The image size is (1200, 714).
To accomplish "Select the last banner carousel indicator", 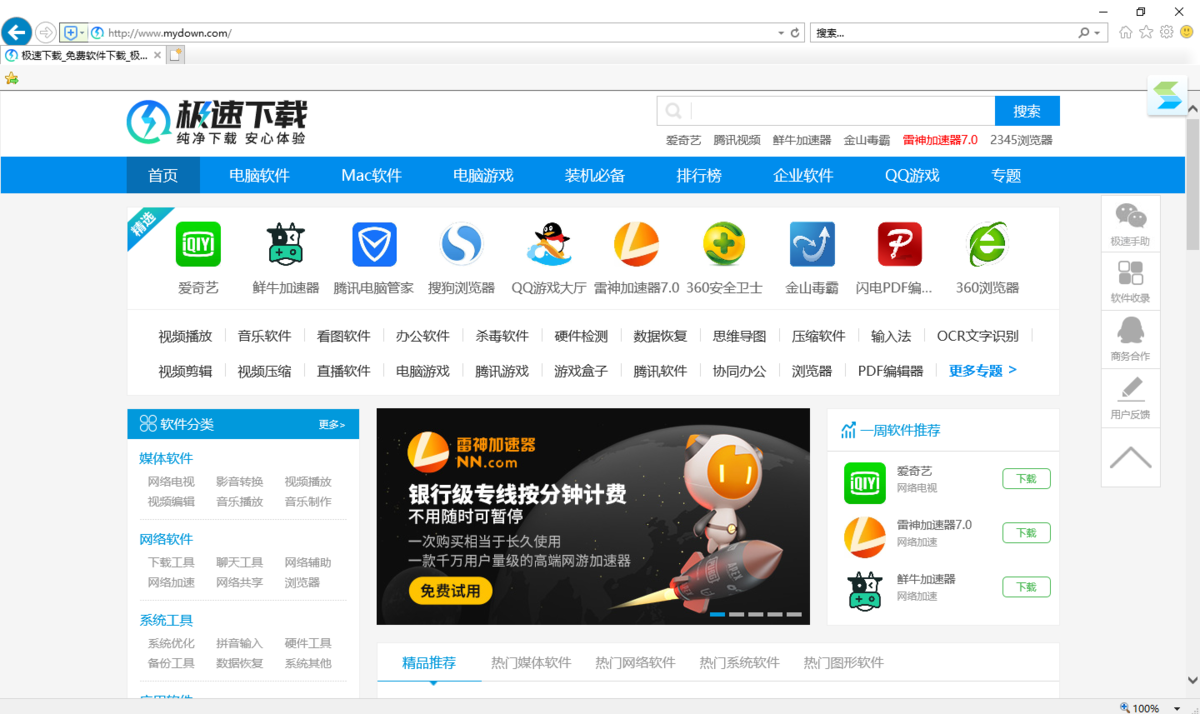I will [794, 614].
